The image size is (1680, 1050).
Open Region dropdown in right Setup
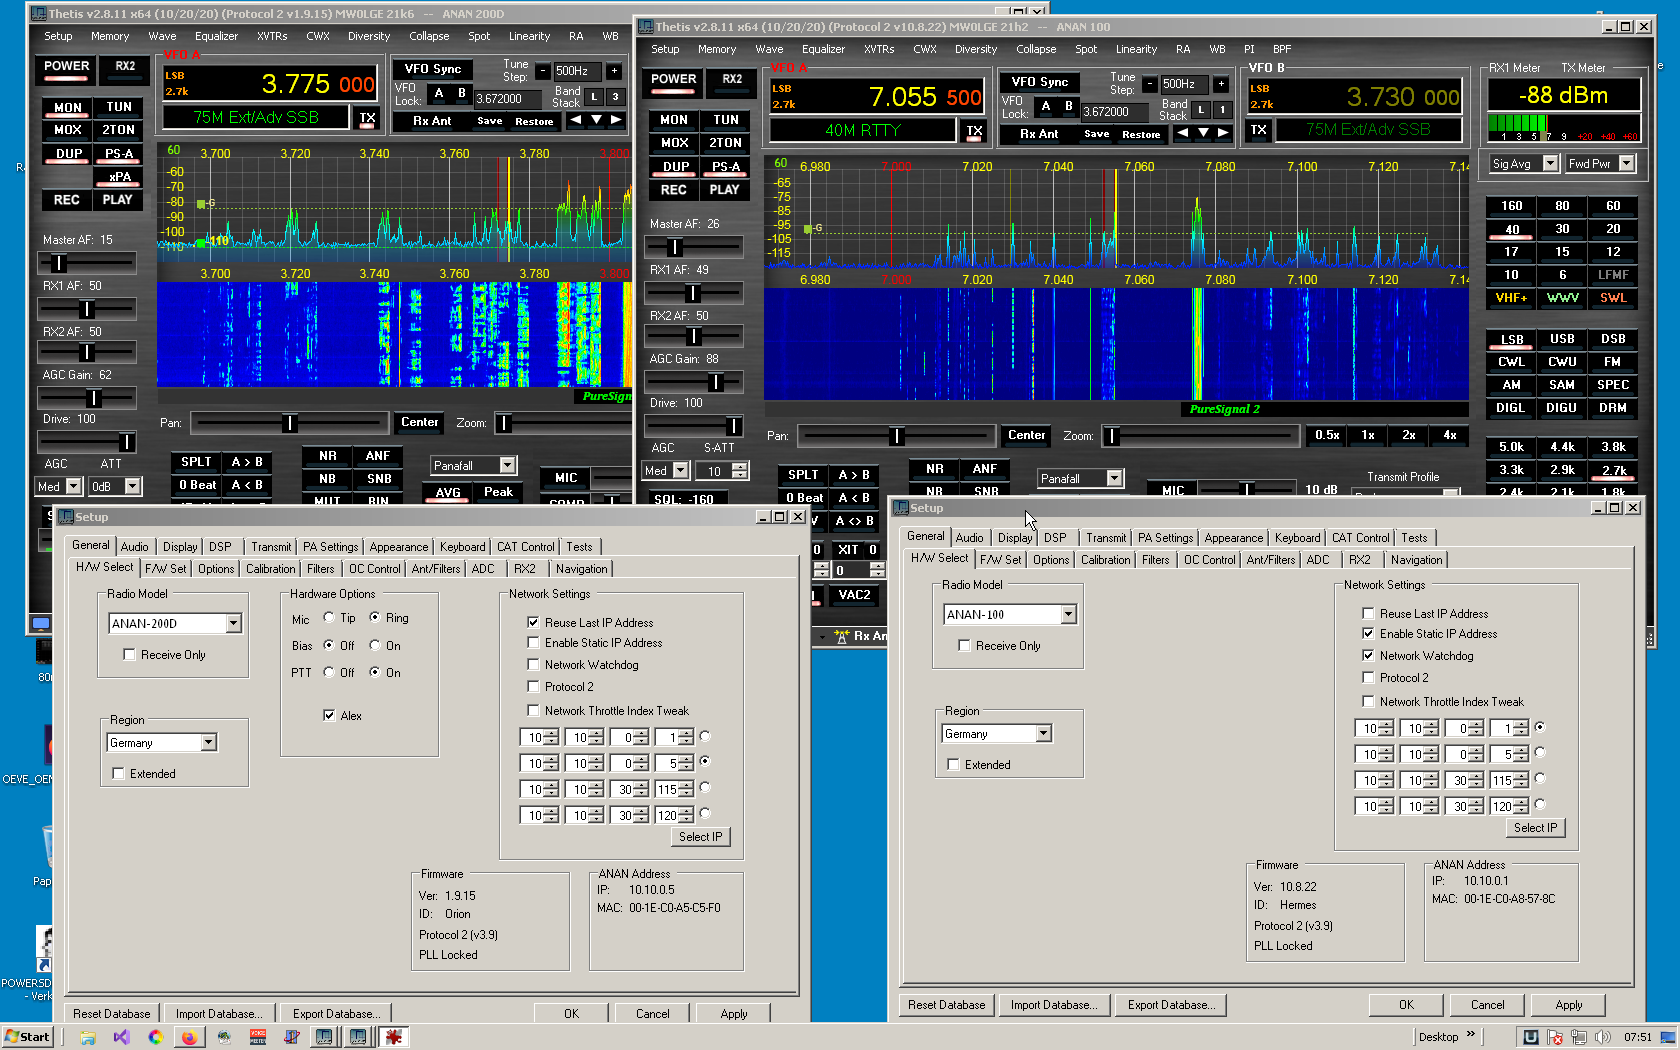(x=1043, y=734)
